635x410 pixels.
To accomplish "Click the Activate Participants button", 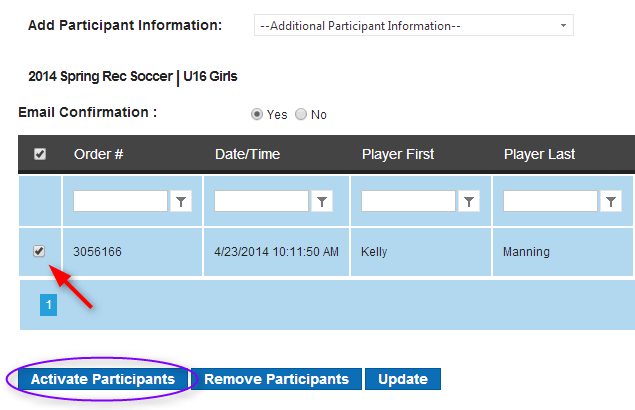I will tap(103, 379).
